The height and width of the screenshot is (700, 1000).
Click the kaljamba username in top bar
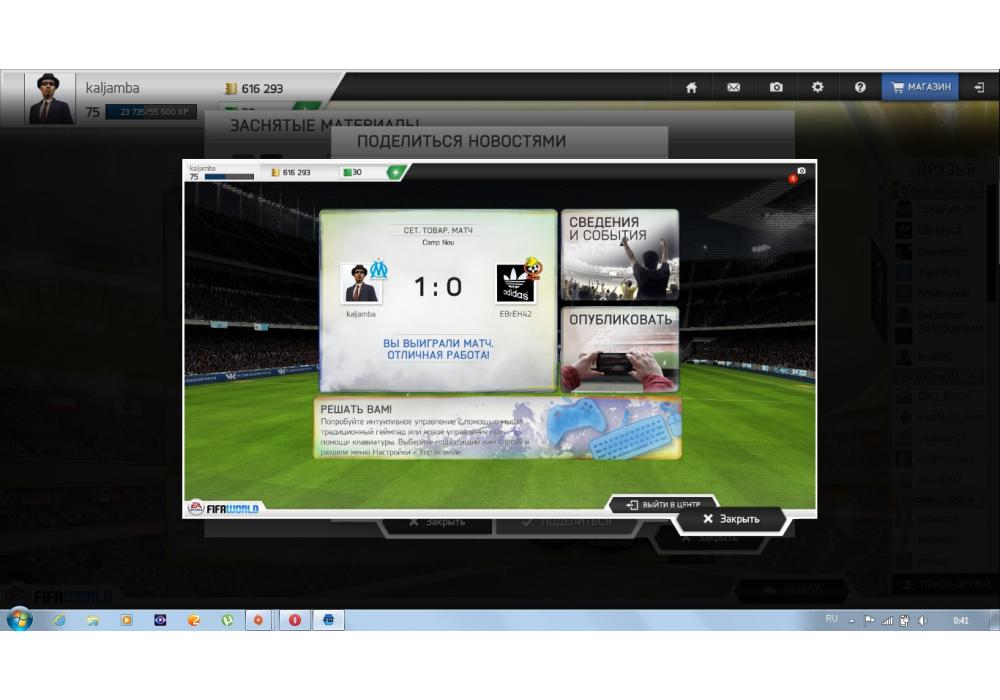coord(112,88)
